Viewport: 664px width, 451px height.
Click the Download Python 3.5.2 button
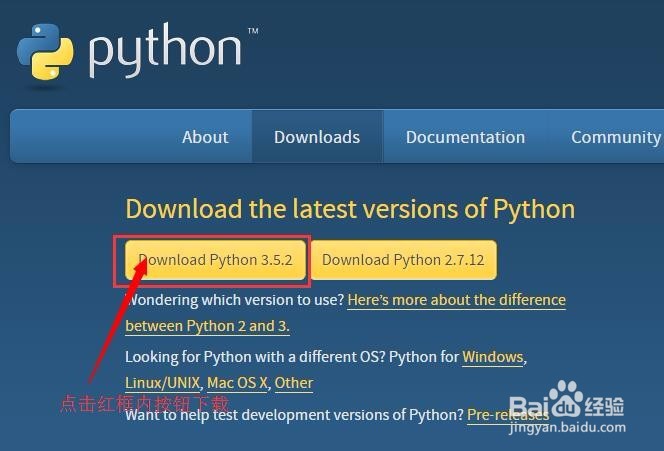216,260
